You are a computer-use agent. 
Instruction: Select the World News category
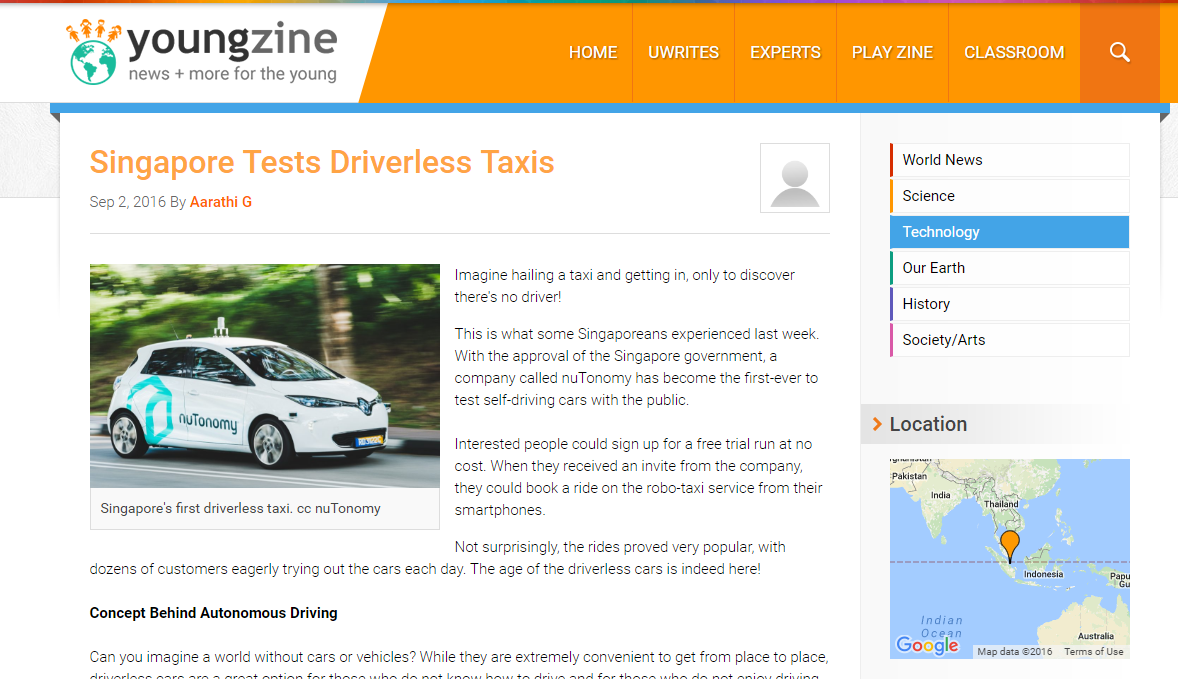tap(1010, 160)
